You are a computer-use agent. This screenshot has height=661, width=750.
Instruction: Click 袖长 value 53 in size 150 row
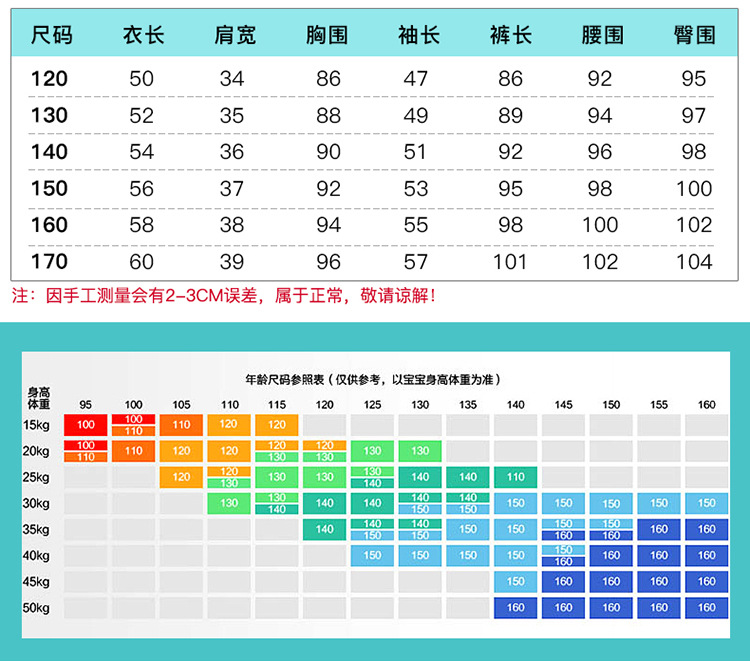coord(416,188)
